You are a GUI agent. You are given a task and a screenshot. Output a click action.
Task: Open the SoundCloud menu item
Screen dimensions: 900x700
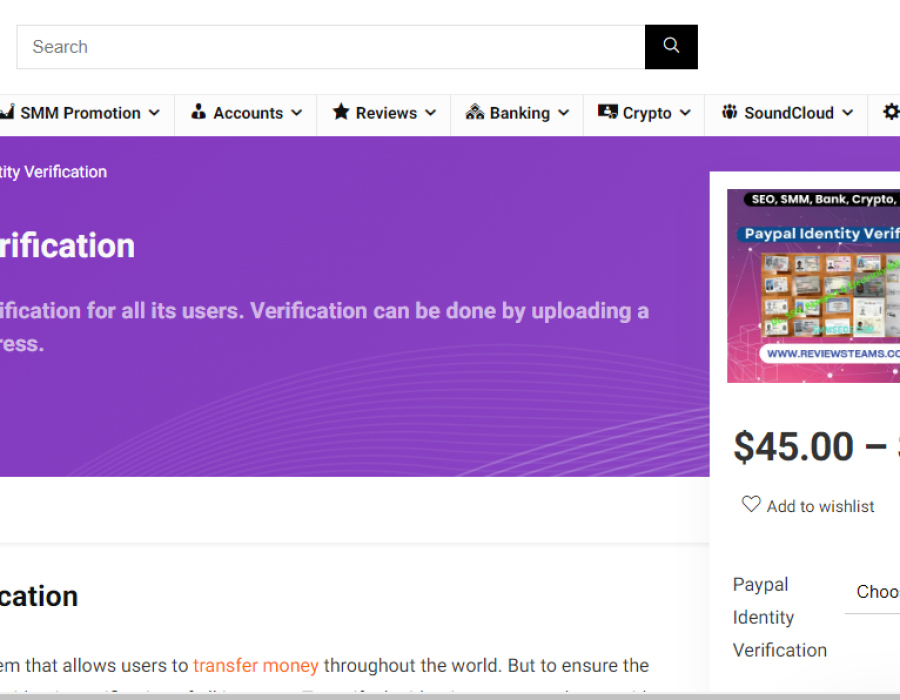[788, 113]
